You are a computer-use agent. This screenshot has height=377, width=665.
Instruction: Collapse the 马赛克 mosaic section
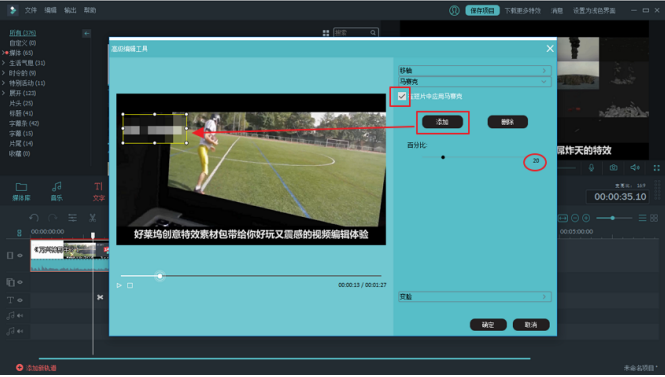coord(475,81)
